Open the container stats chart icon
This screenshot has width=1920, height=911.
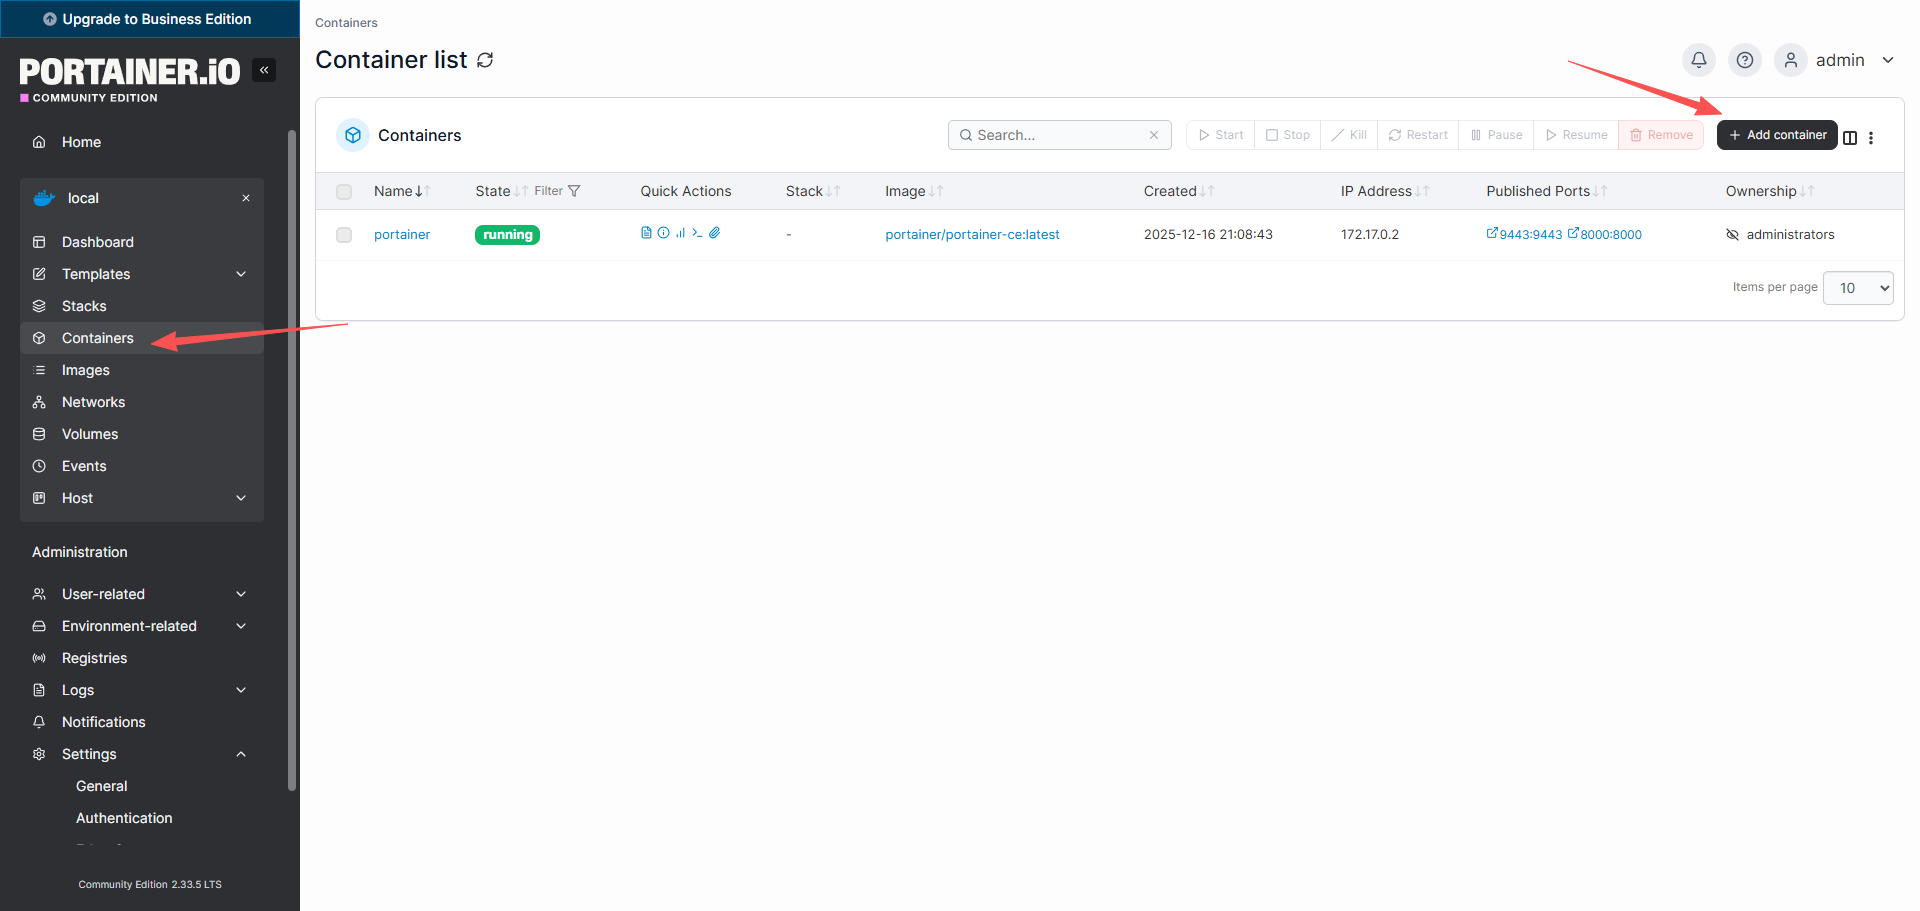pyautogui.click(x=680, y=233)
